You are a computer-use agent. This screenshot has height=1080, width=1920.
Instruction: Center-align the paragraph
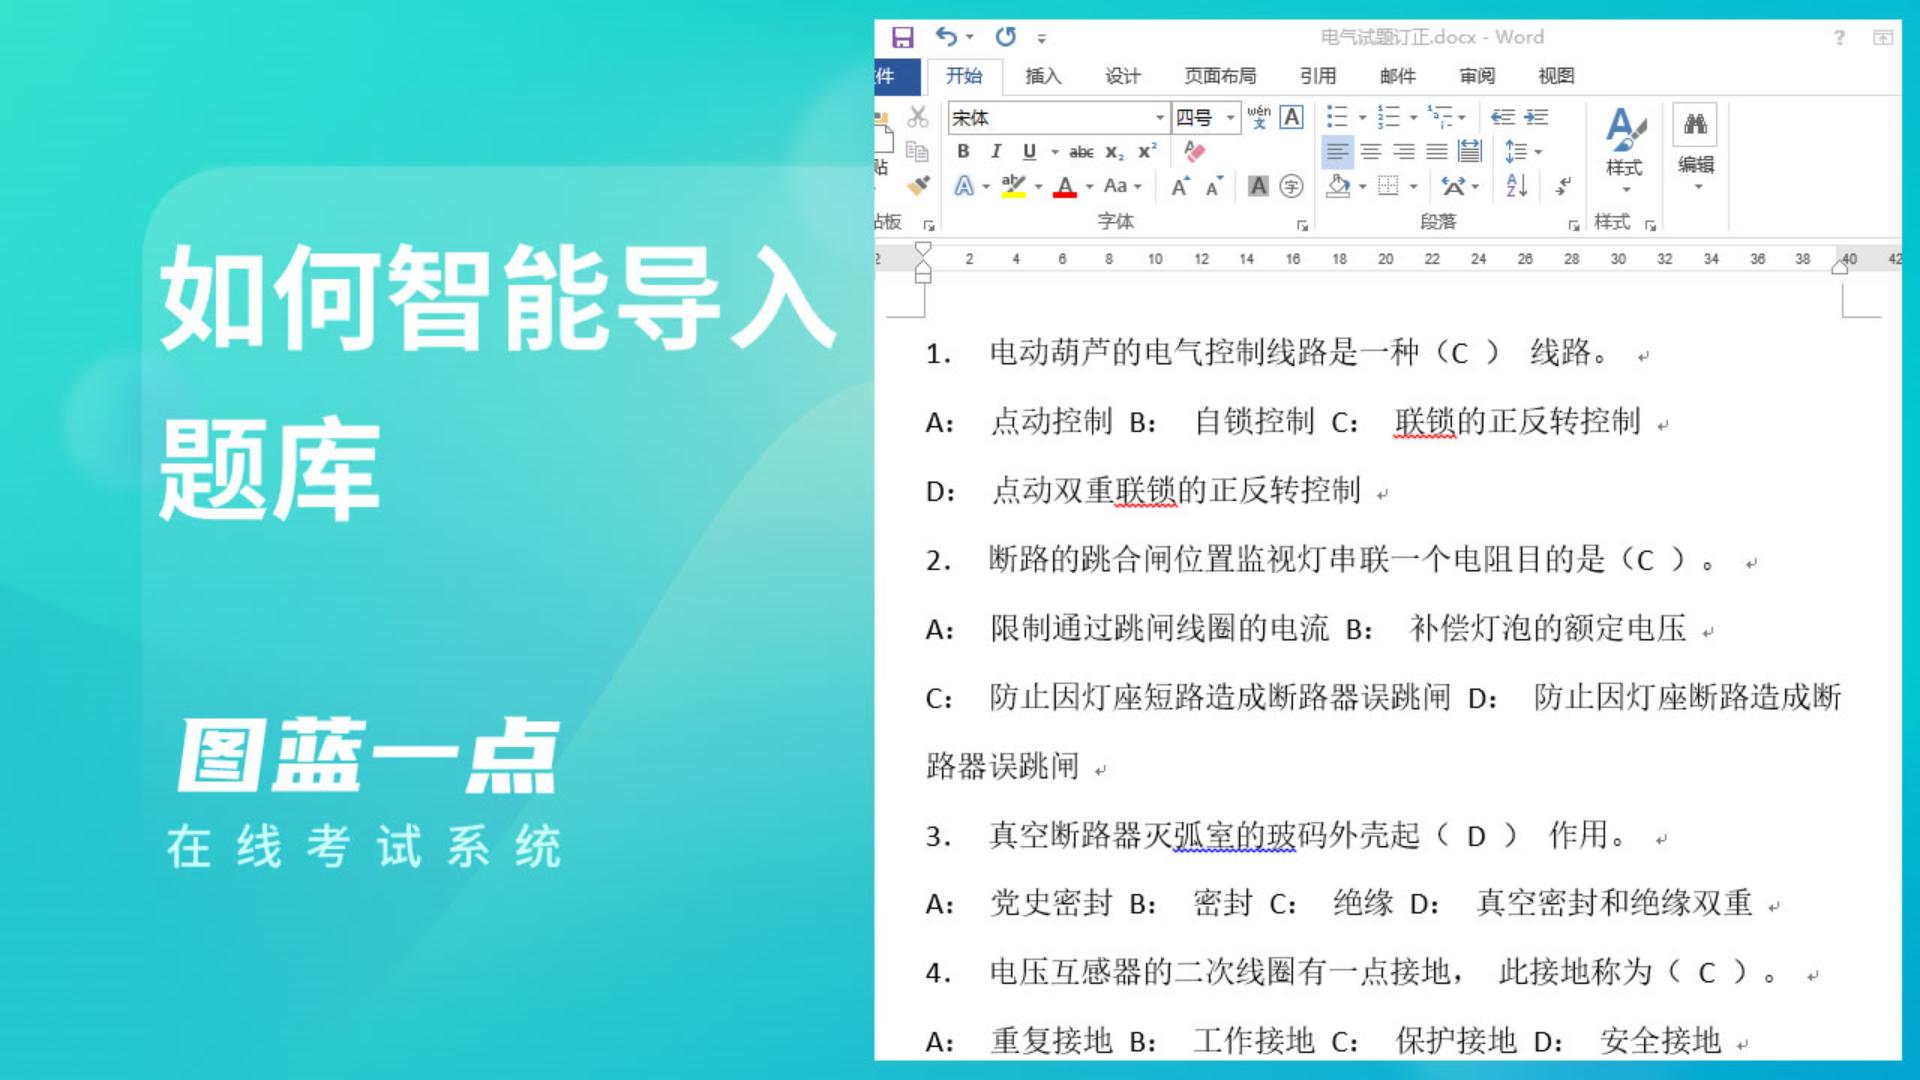(x=1371, y=152)
